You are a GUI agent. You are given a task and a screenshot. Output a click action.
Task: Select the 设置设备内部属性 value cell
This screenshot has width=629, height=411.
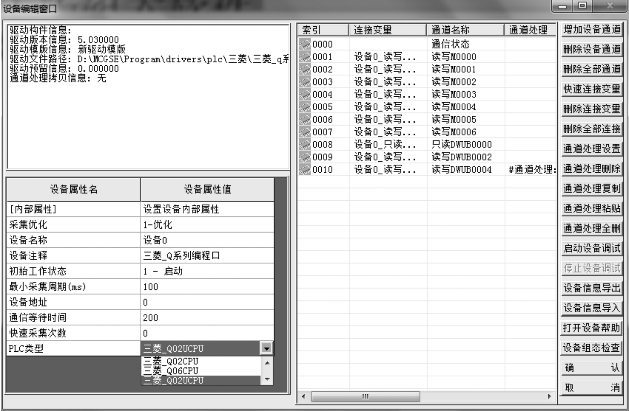[x=207, y=209]
